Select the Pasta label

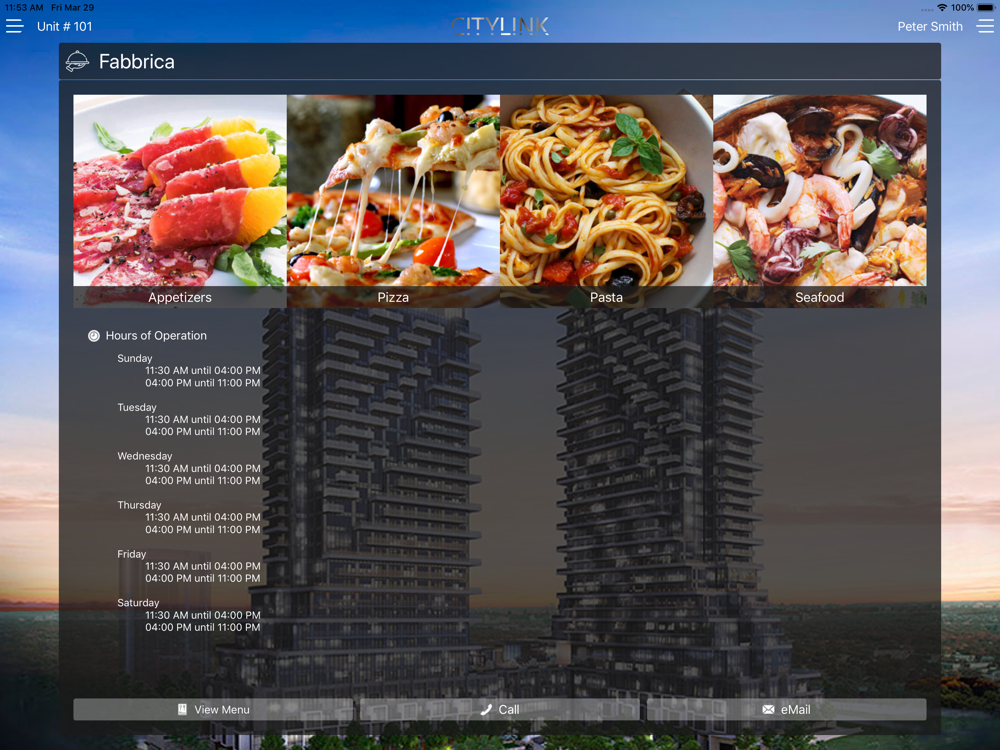[x=607, y=297]
